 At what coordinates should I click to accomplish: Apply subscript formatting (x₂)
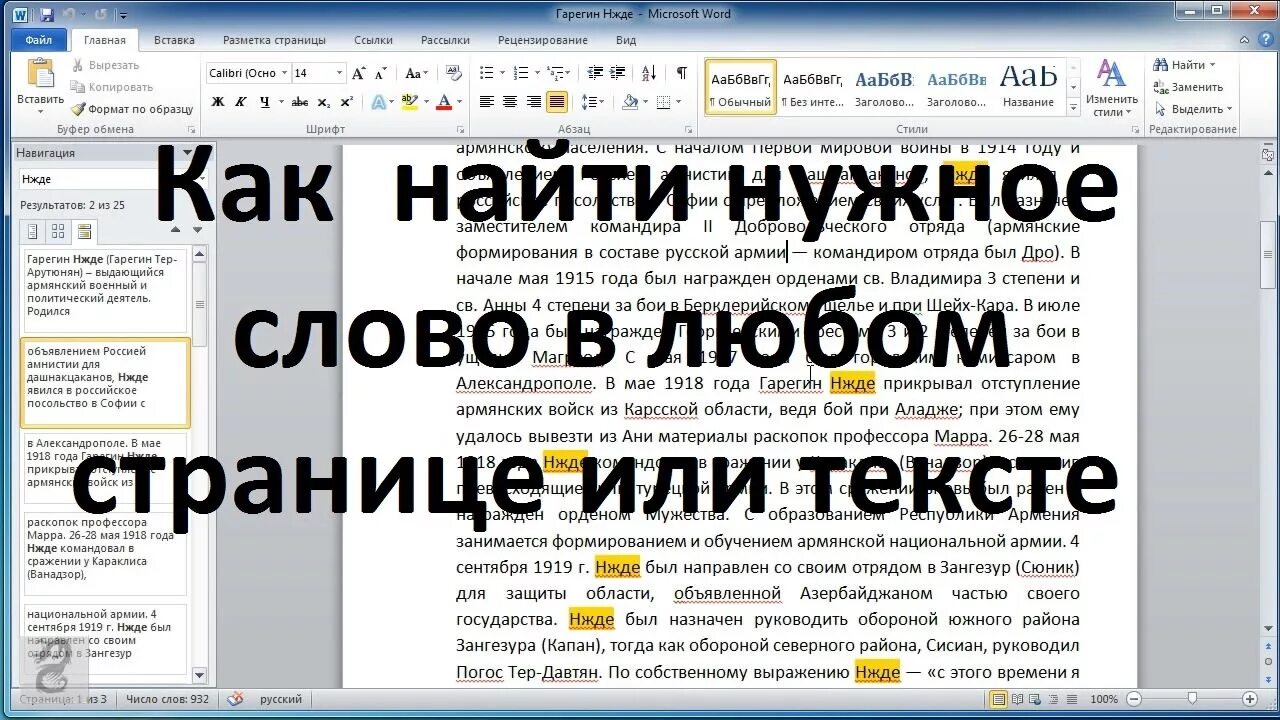tap(324, 102)
